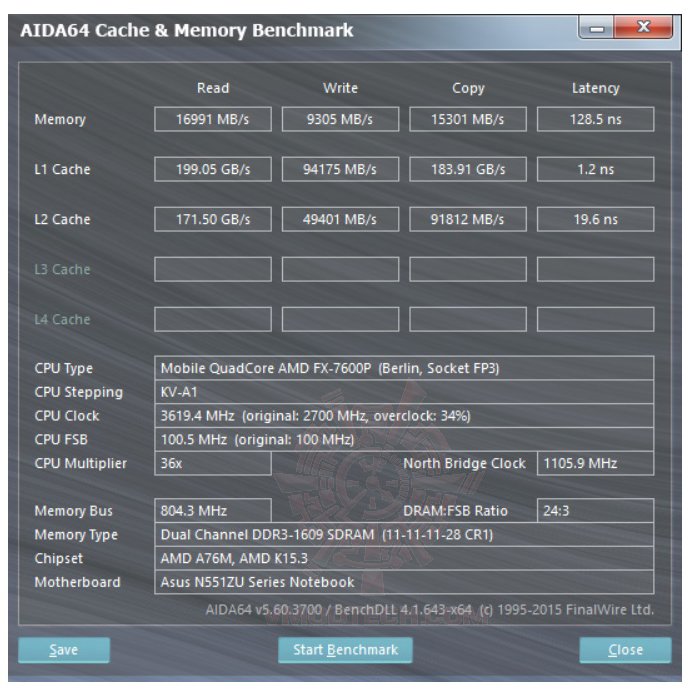Click the Save button
Screen dimensions: 692x698
pyautogui.click(x=64, y=650)
